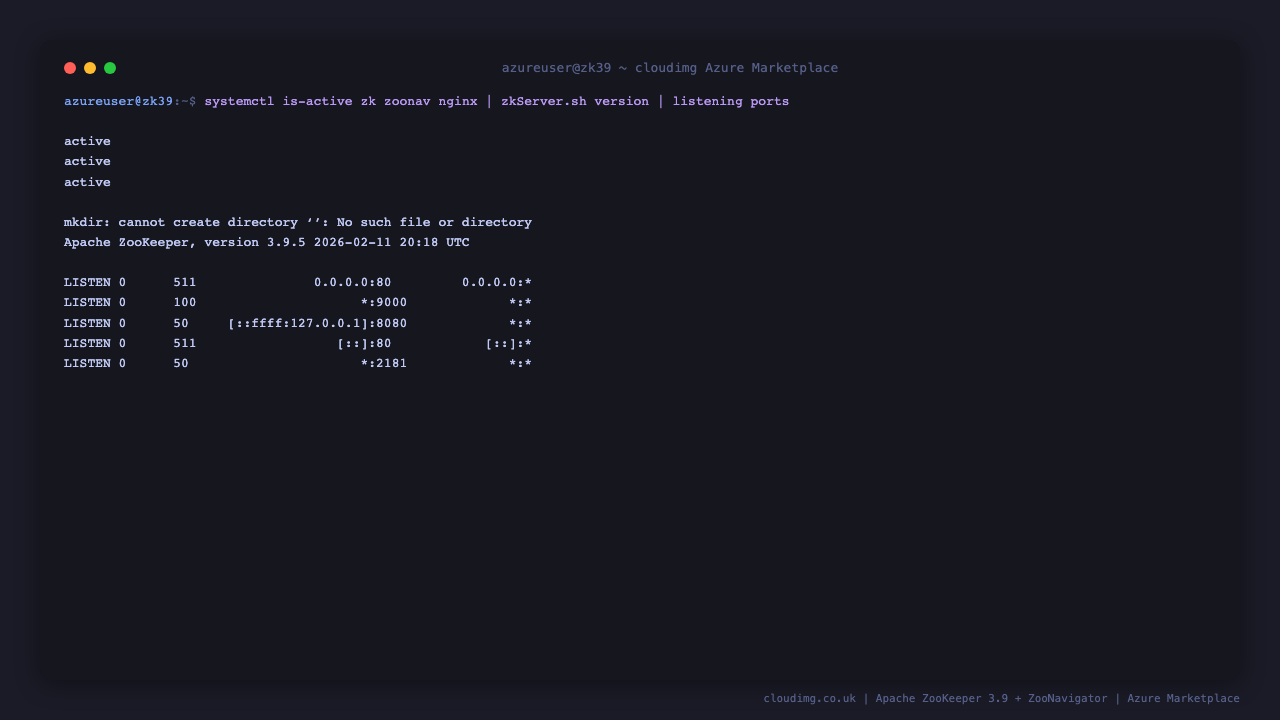Select the Apache ZooKeeper version 3.9.5 line

click(267, 242)
